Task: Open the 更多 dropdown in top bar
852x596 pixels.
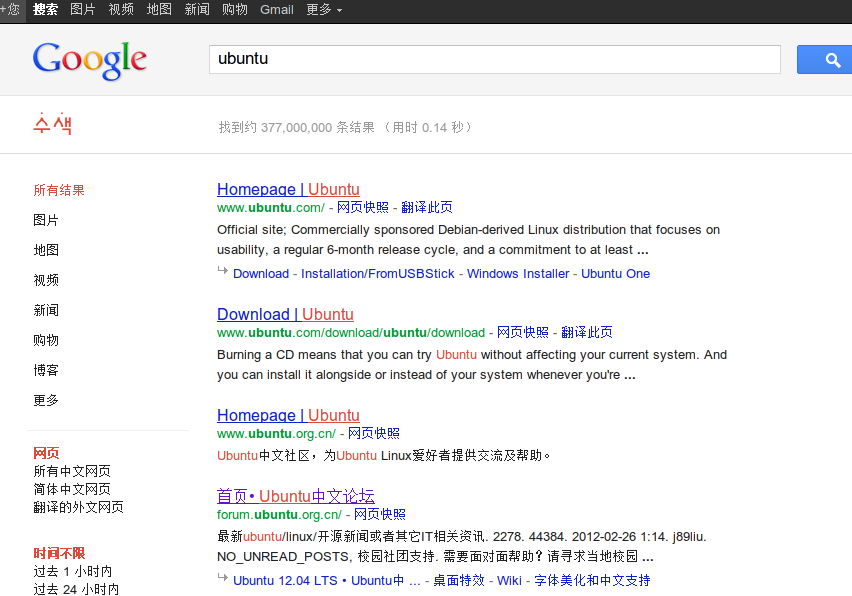Action: pos(324,10)
